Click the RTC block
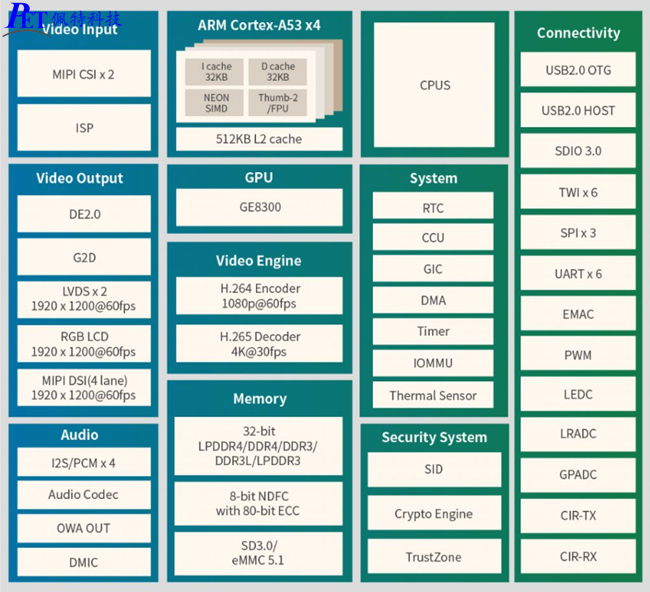This screenshot has width=650, height=592. click(433, 206)
